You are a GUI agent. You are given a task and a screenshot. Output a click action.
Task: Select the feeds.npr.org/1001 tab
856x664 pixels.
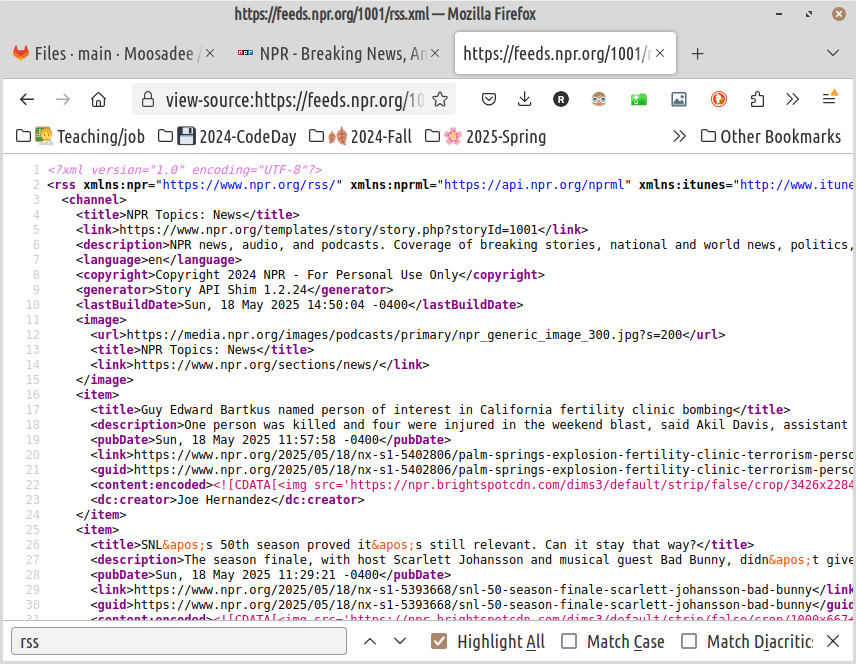(x=565, y=54)
